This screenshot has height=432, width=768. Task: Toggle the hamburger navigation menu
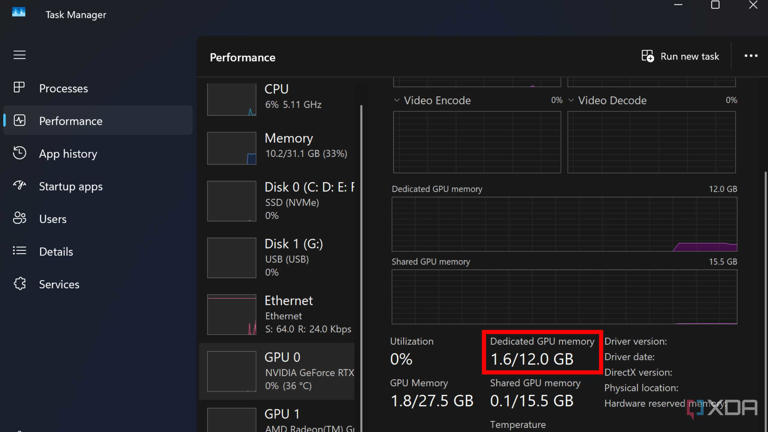click(19, 55)
